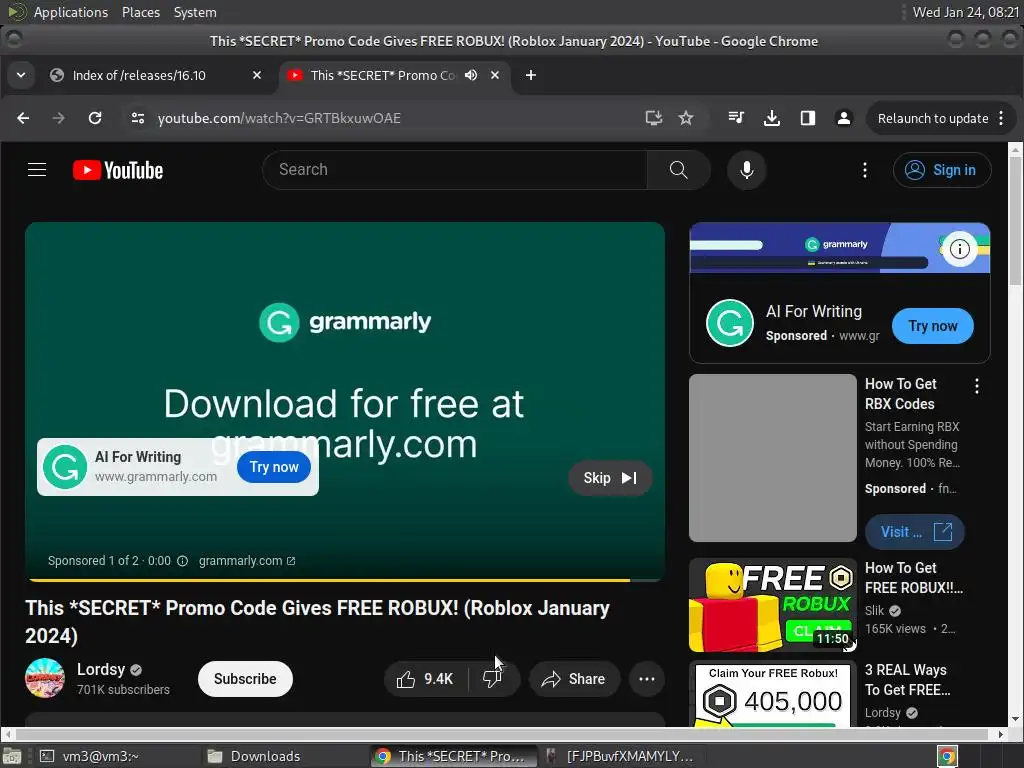1024x768 pixels.
Task: Click the show desktop icon in taskbar
Action: (x=12, y=757)
